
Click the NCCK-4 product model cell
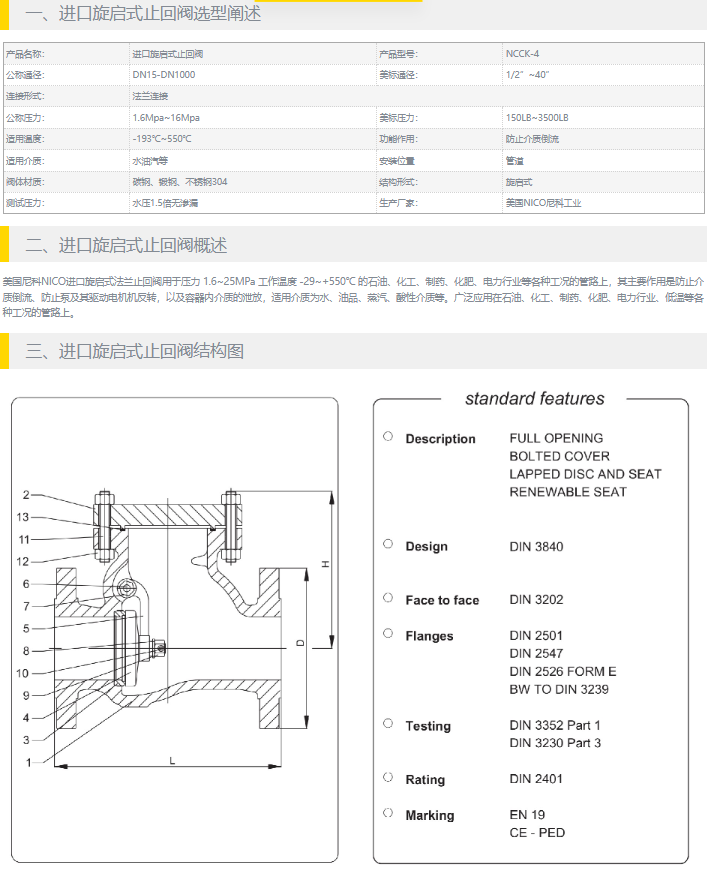coord(522,54)
